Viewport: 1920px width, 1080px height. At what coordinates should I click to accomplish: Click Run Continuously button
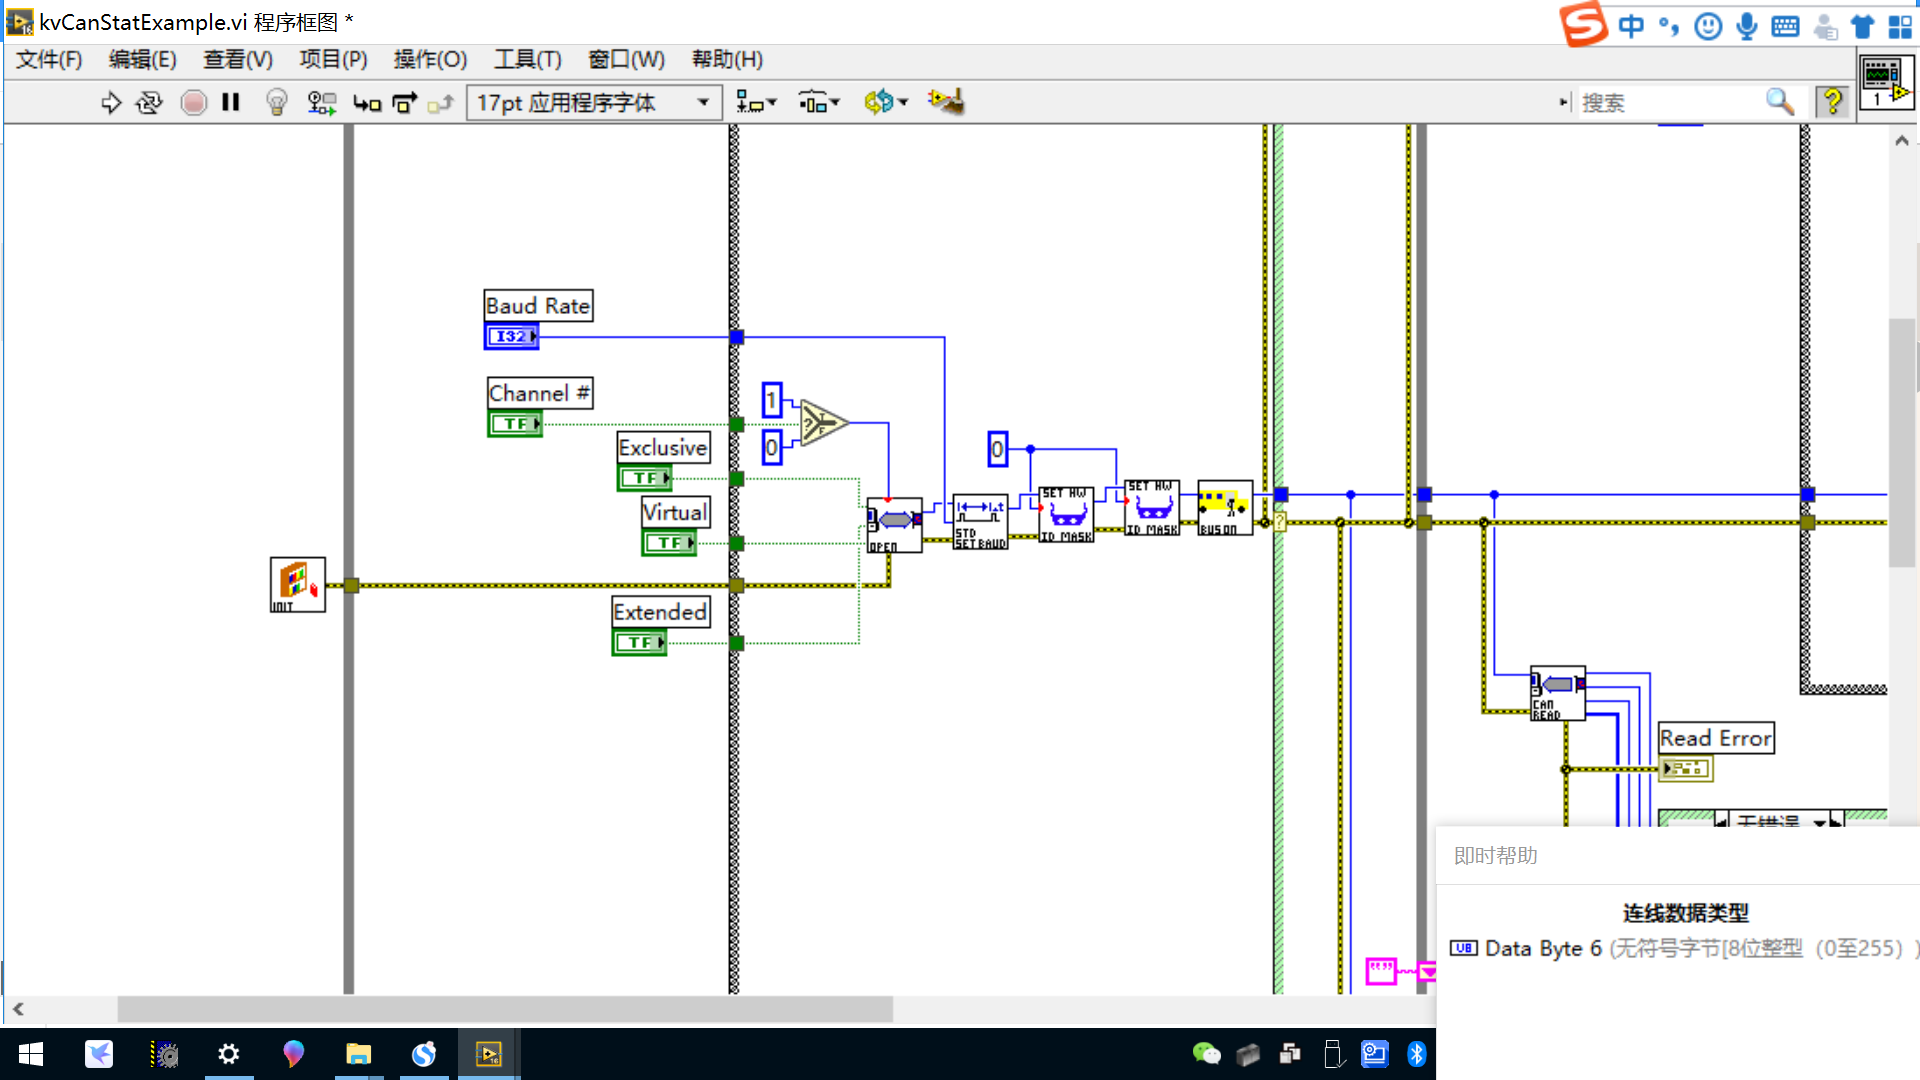149,102
